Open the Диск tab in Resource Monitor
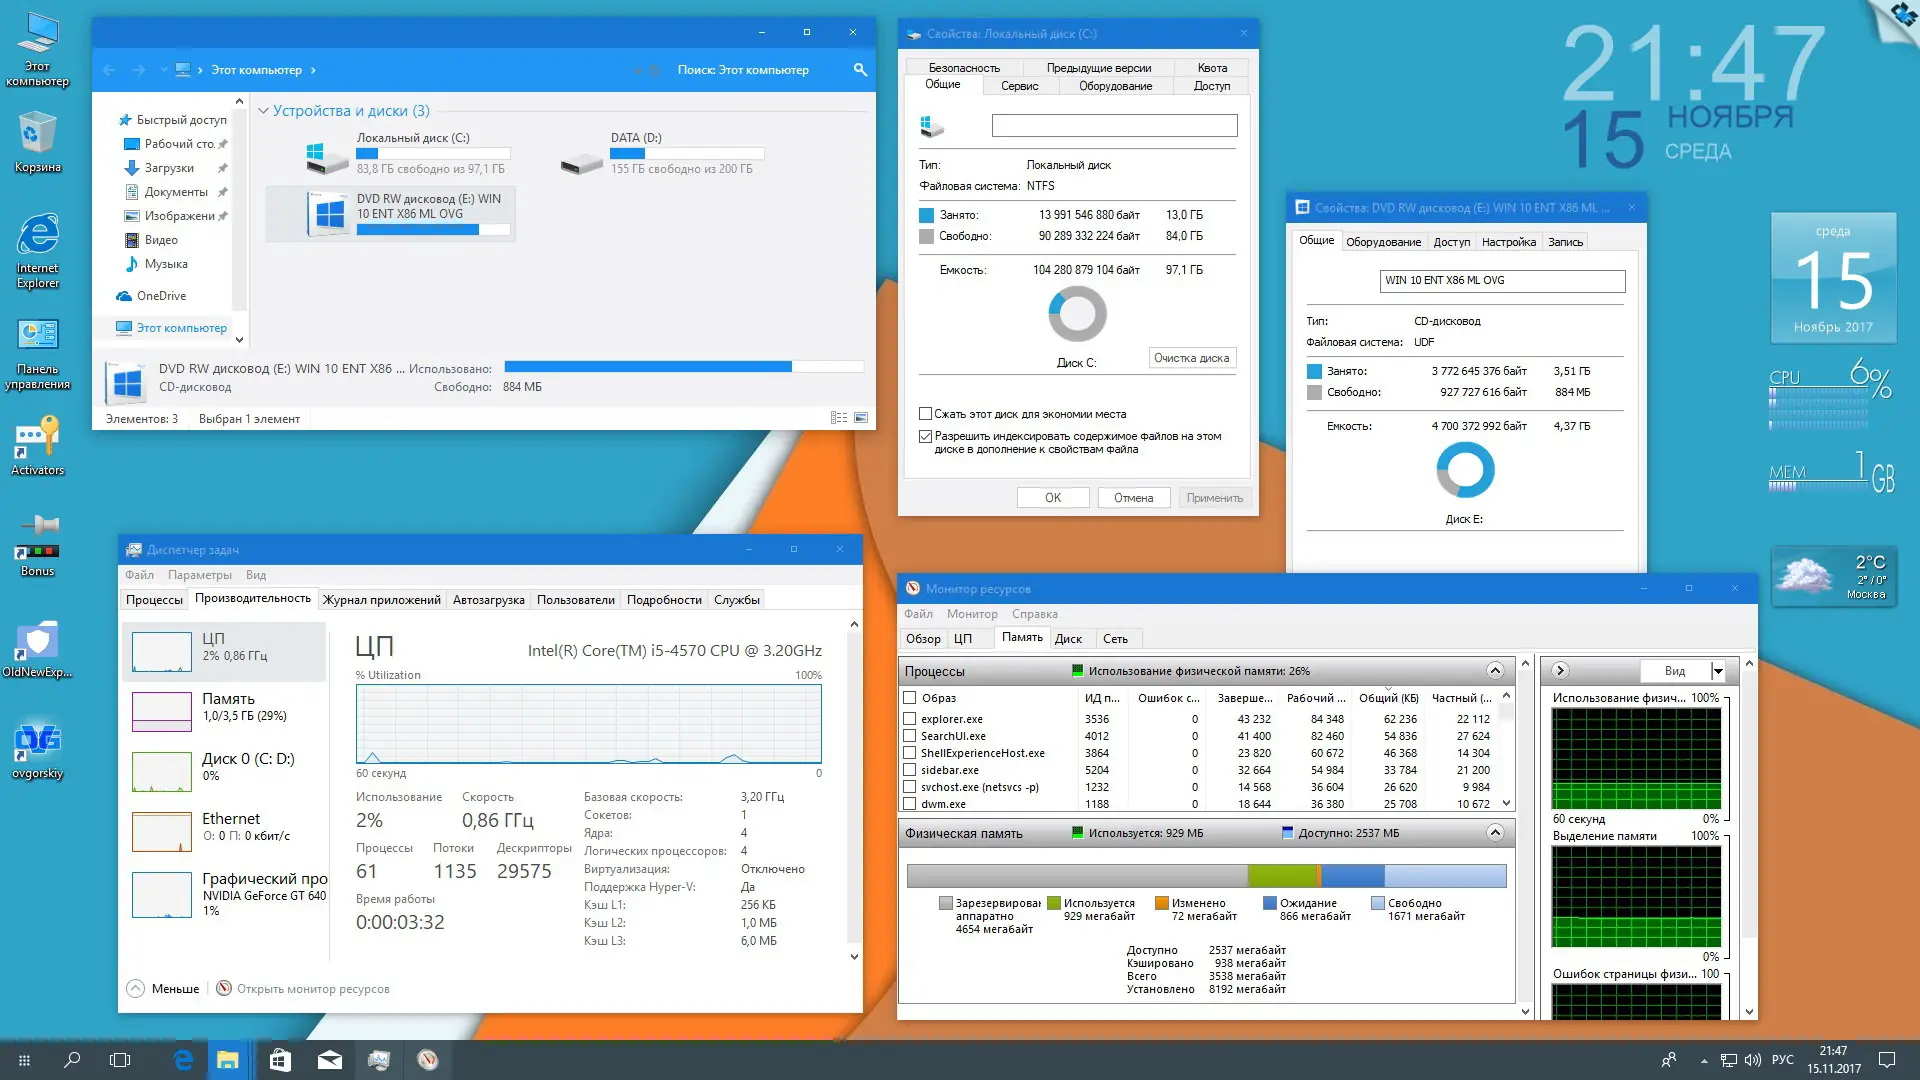 point(1068,639)
